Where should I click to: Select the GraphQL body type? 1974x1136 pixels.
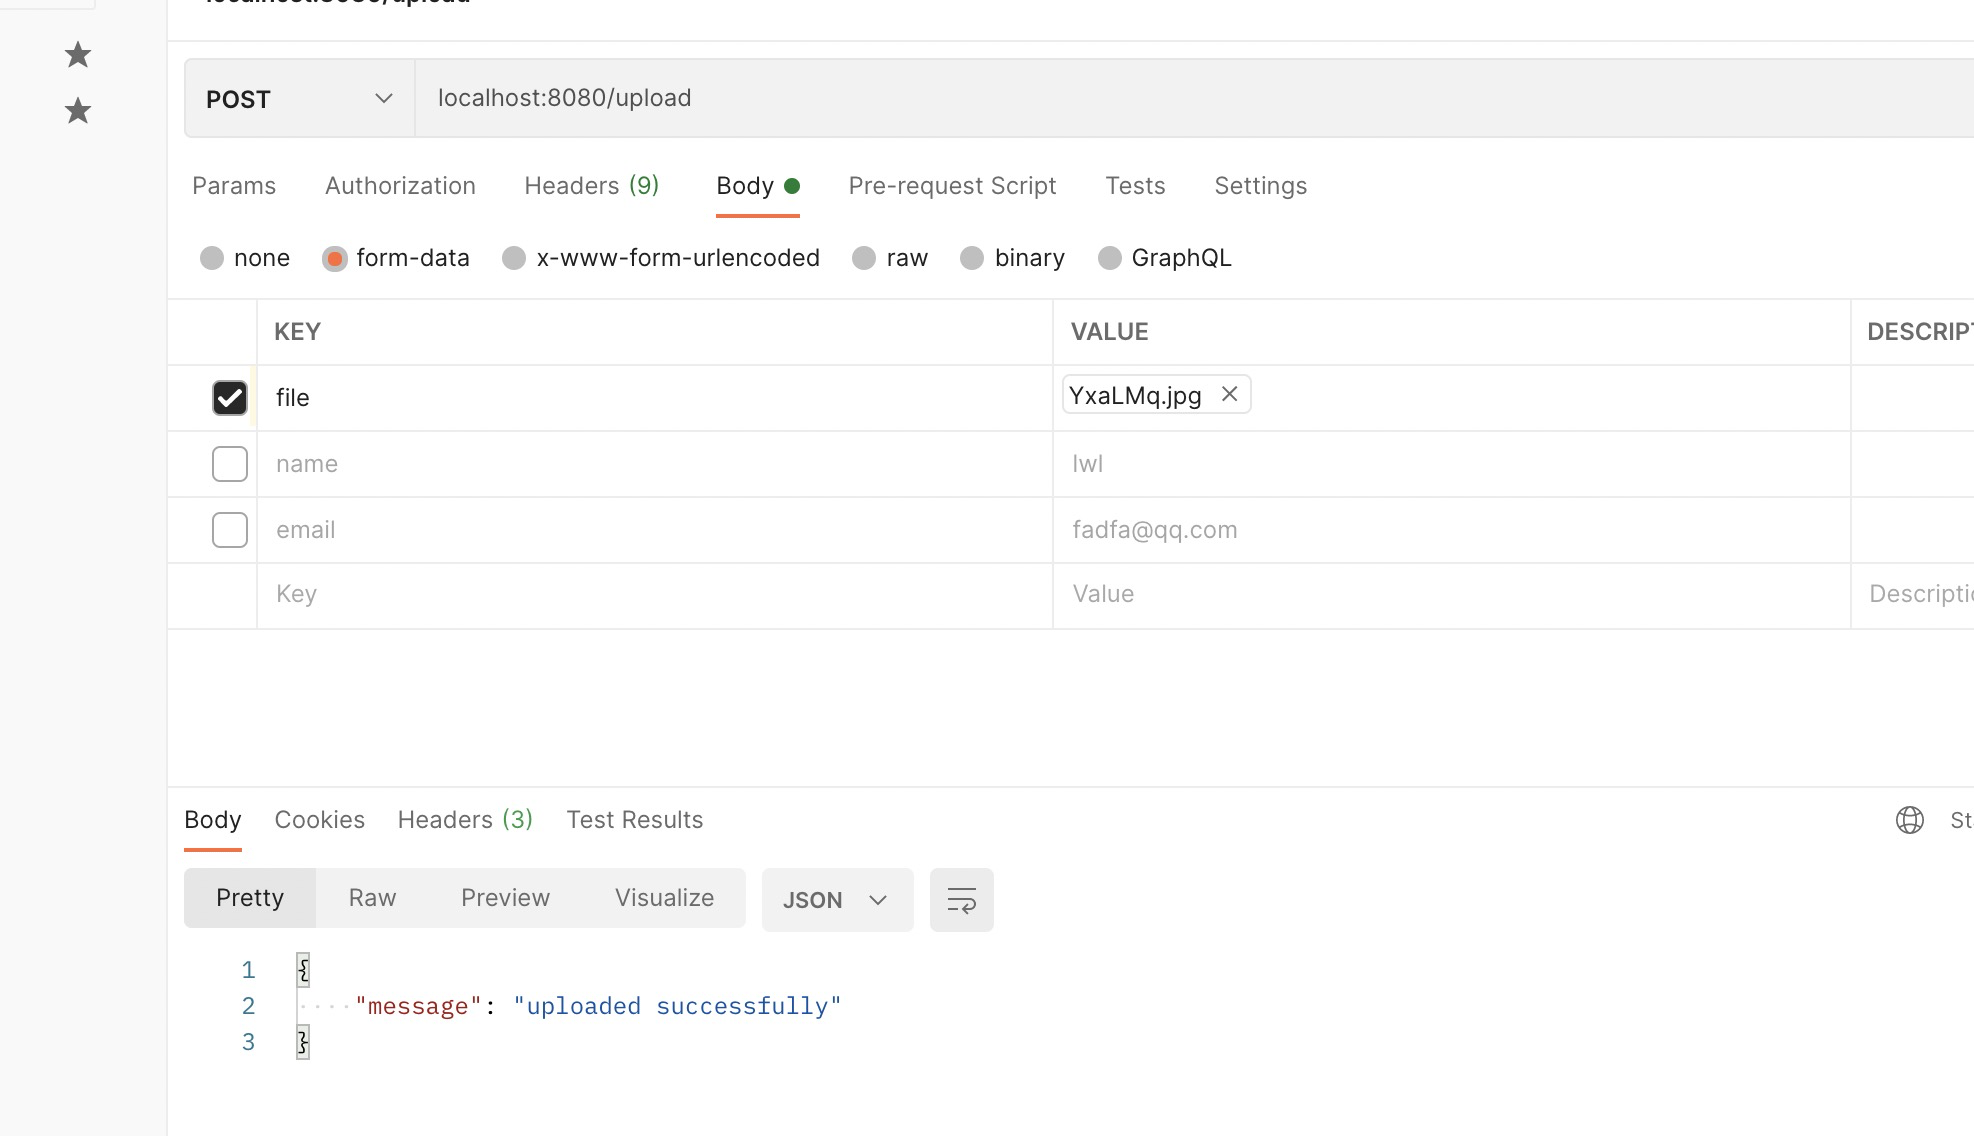click(x=1165, y=258)
